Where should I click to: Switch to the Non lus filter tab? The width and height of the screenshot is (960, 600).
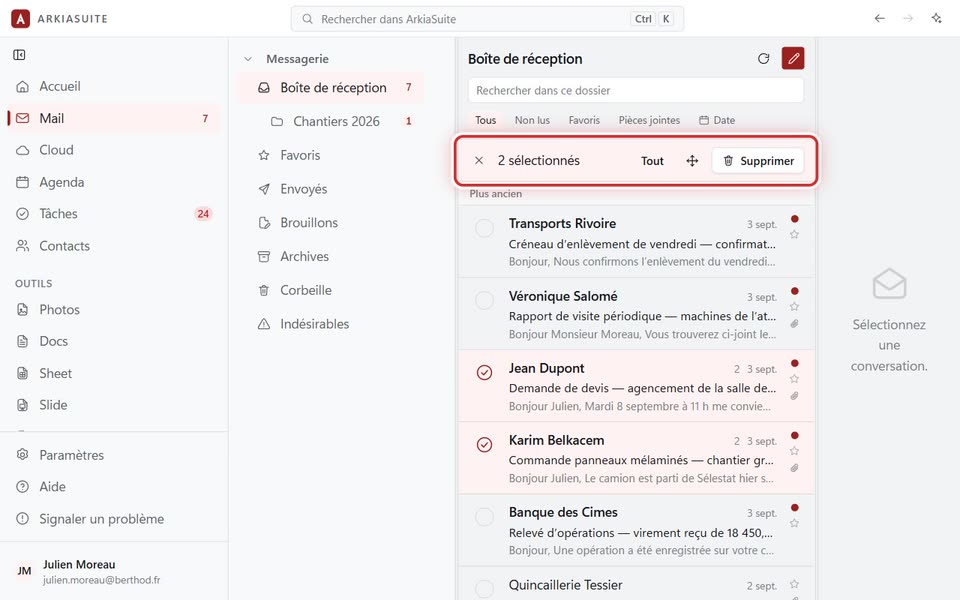click(532, 120)
